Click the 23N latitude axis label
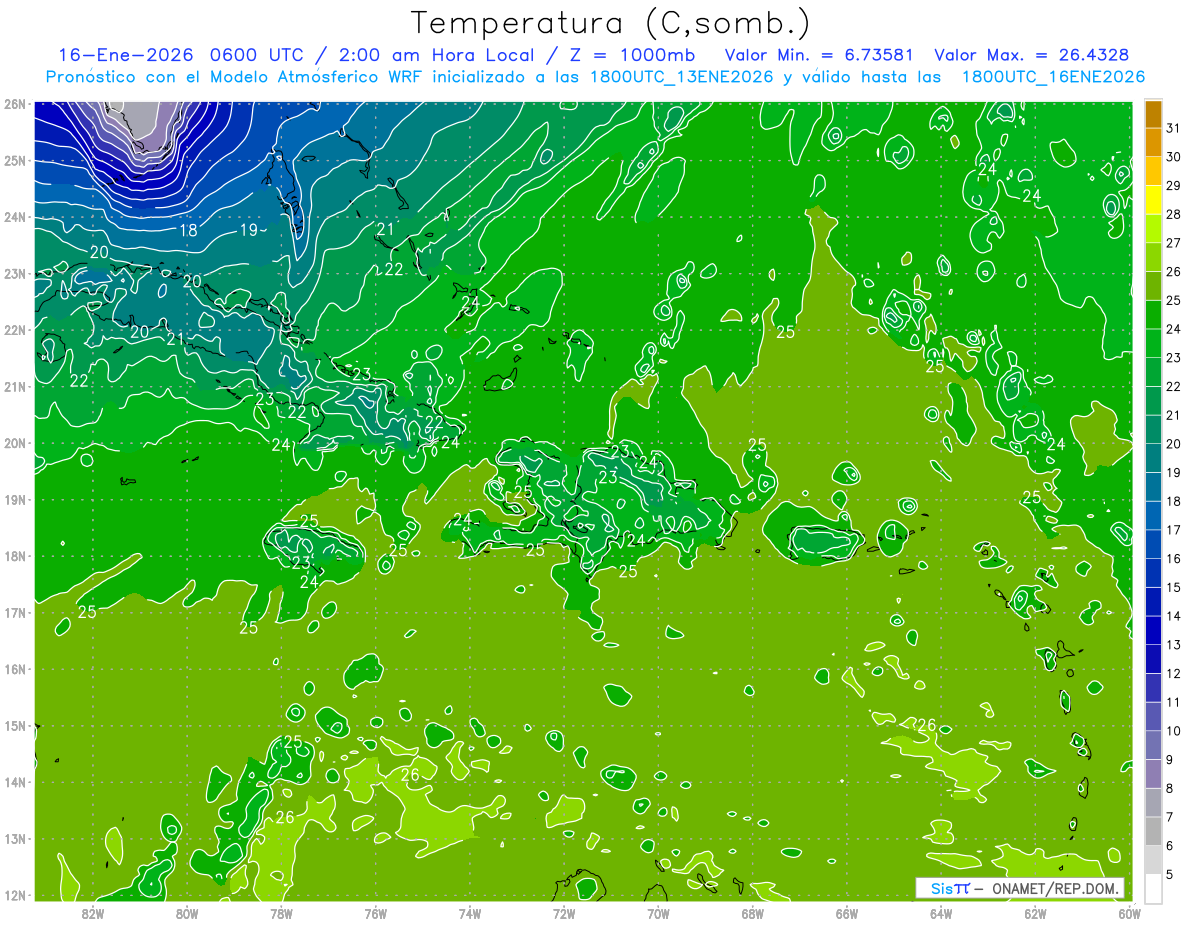 [15, 274]
